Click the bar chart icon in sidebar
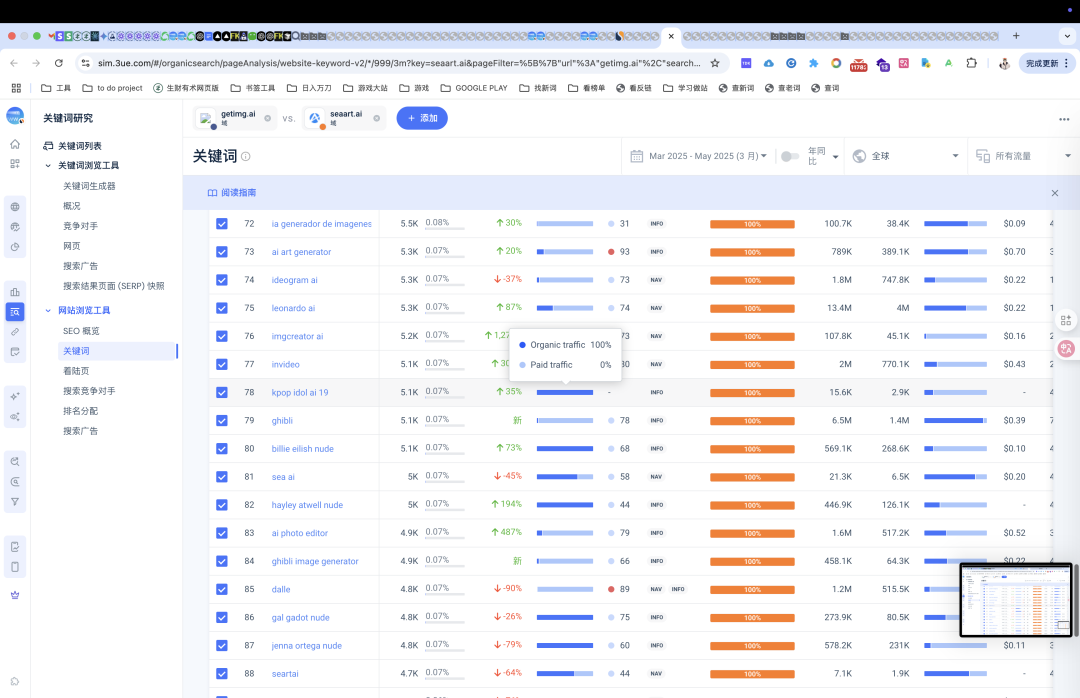 (15, 291)
